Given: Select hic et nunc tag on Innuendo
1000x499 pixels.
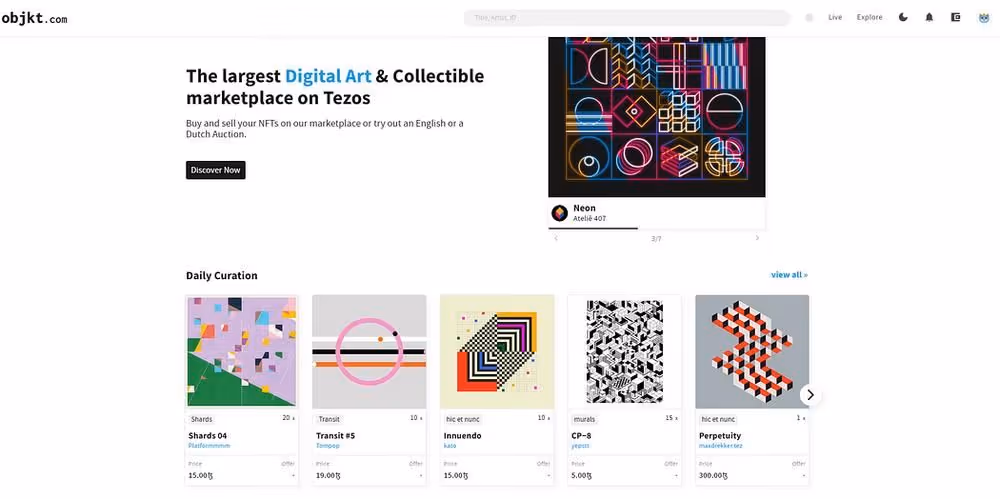Looking at the screenshot, I should tap(463, 419).
